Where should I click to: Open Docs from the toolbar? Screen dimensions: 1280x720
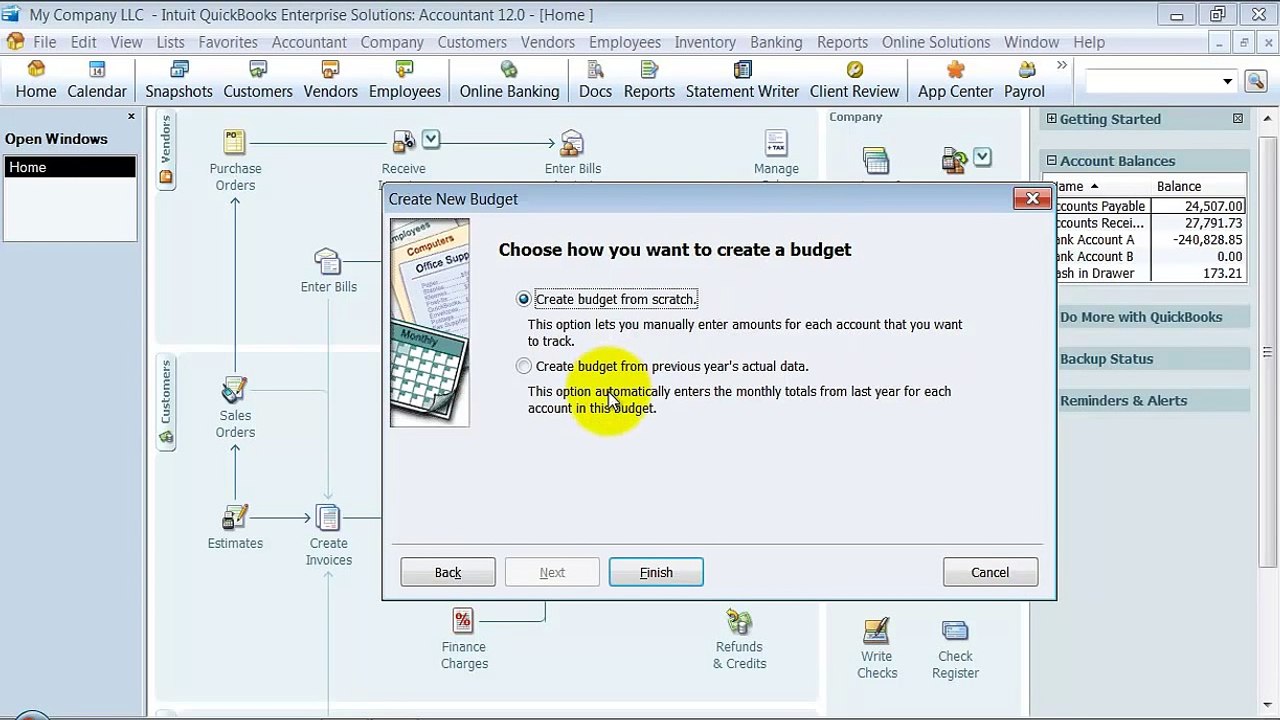point(595,80)
